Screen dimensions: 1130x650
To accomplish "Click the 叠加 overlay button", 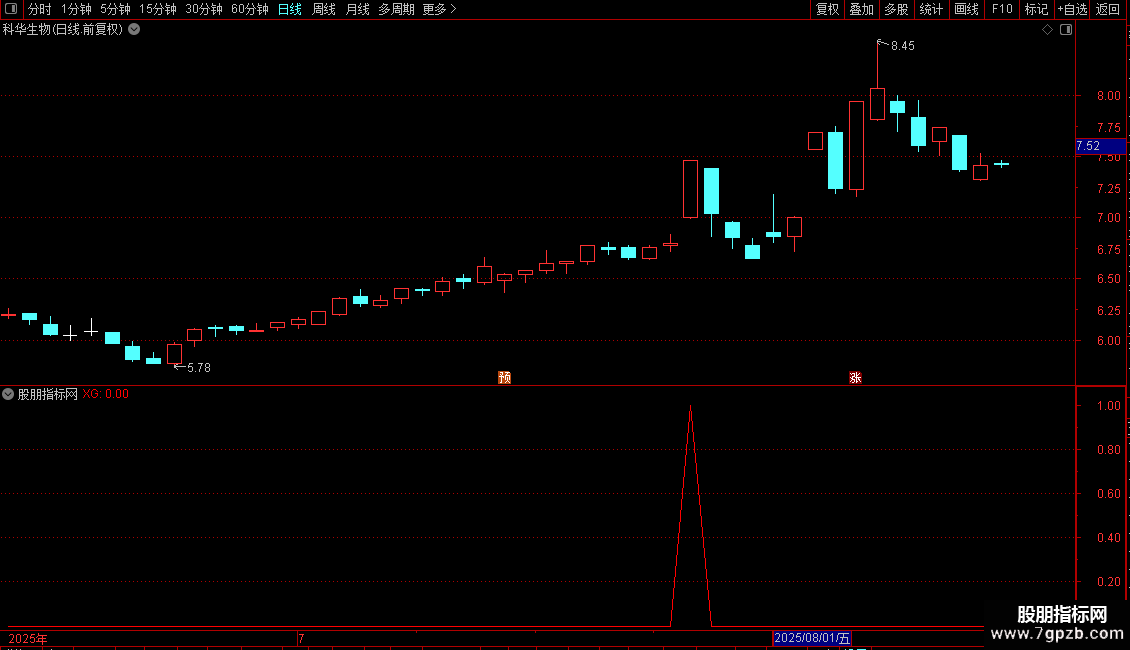I will pyautogui.click(x=861, y=9).
